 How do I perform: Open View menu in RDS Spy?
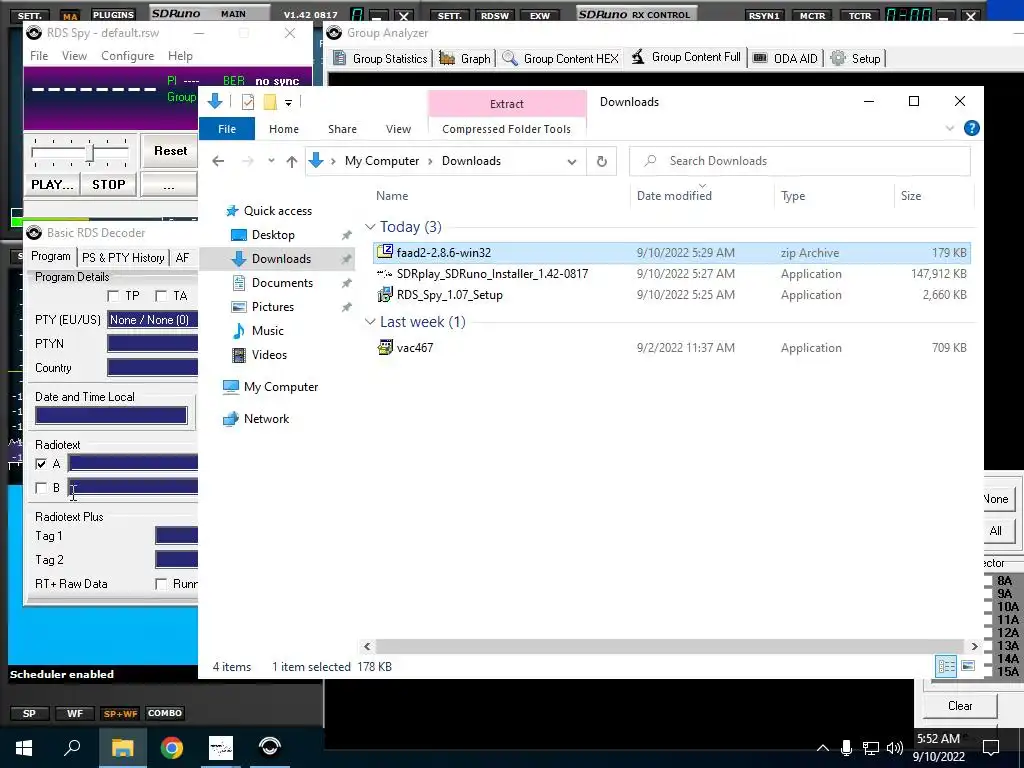tap(74, 56)
